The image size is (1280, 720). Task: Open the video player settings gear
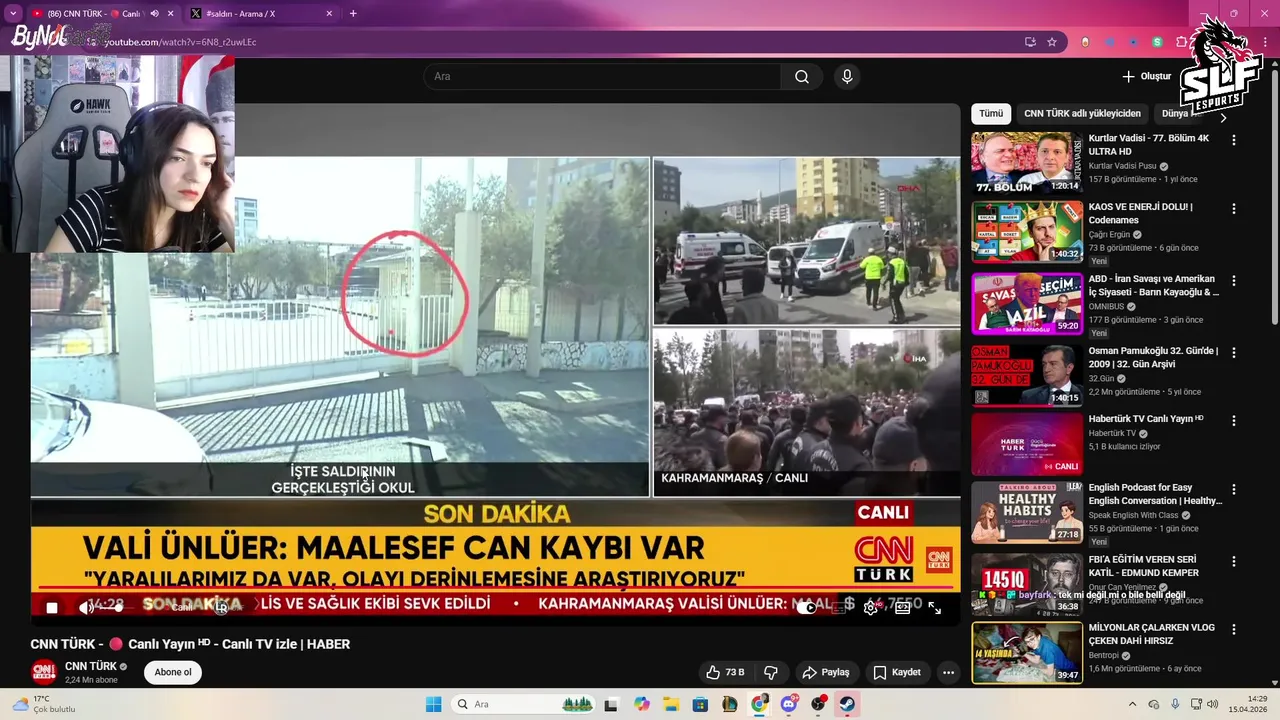click(x=871, y=607)
